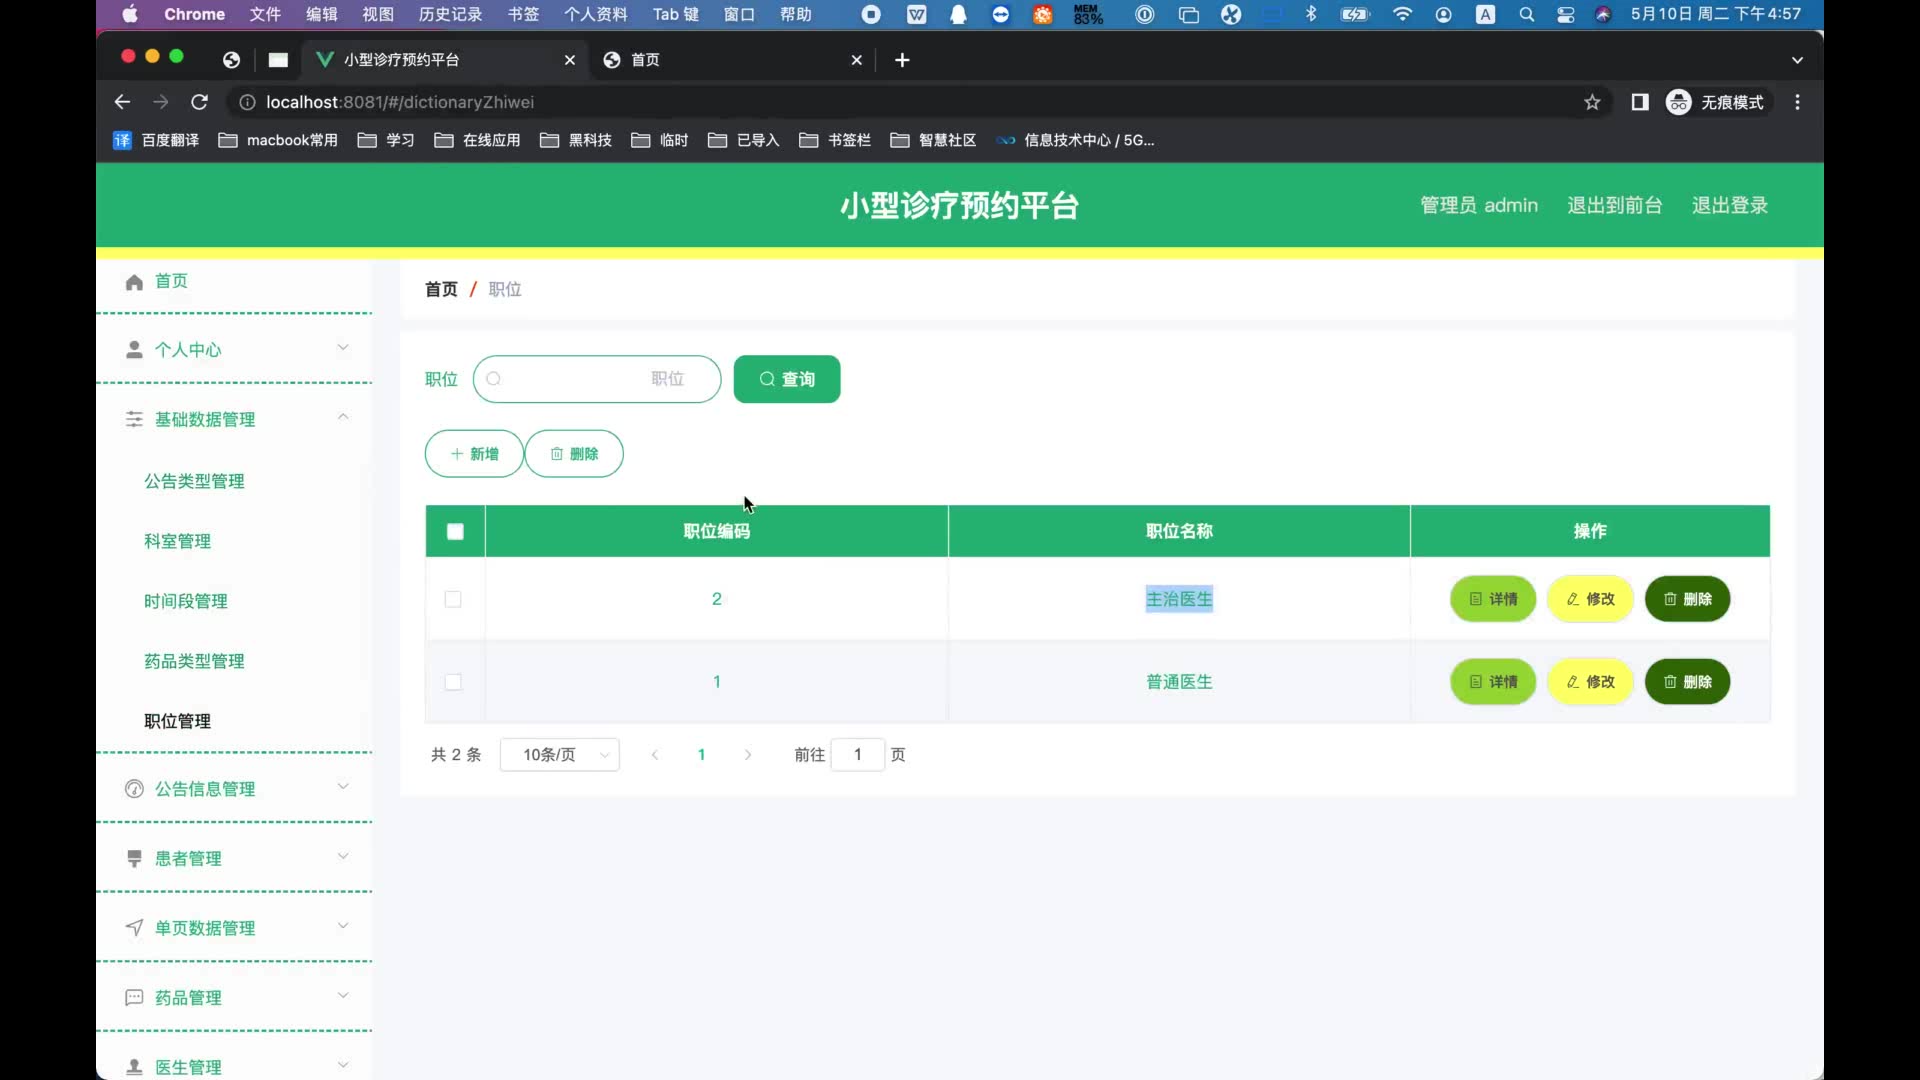The height and width of the screenshot is (1080, 1920).
Task: Click the 查询 search button
Action: click(787, 379)
